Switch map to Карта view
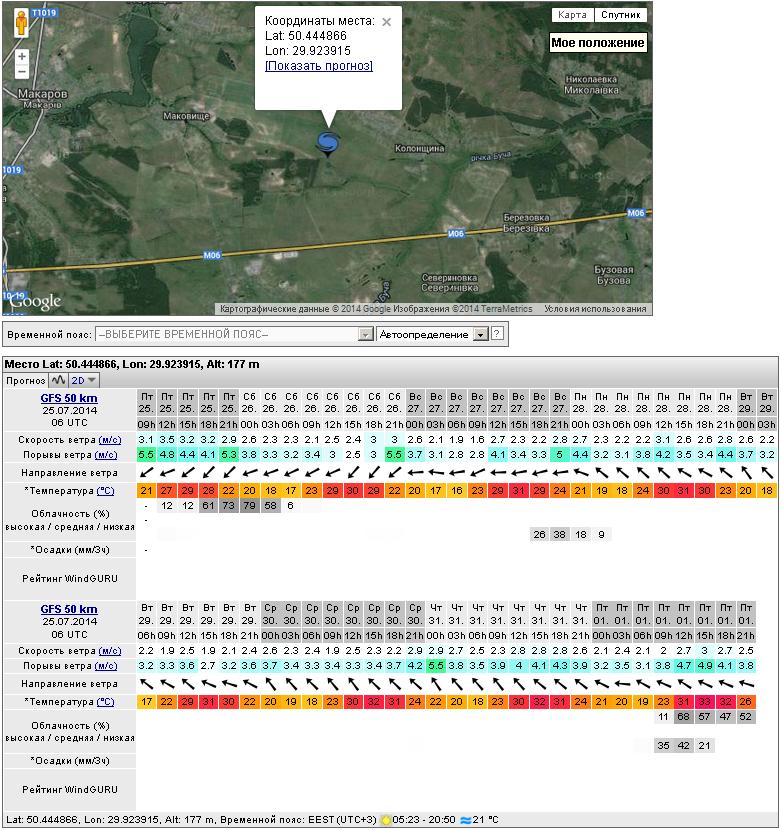This screenshot has height=830, width=781. pyautogui.click(x=572, y=15)
